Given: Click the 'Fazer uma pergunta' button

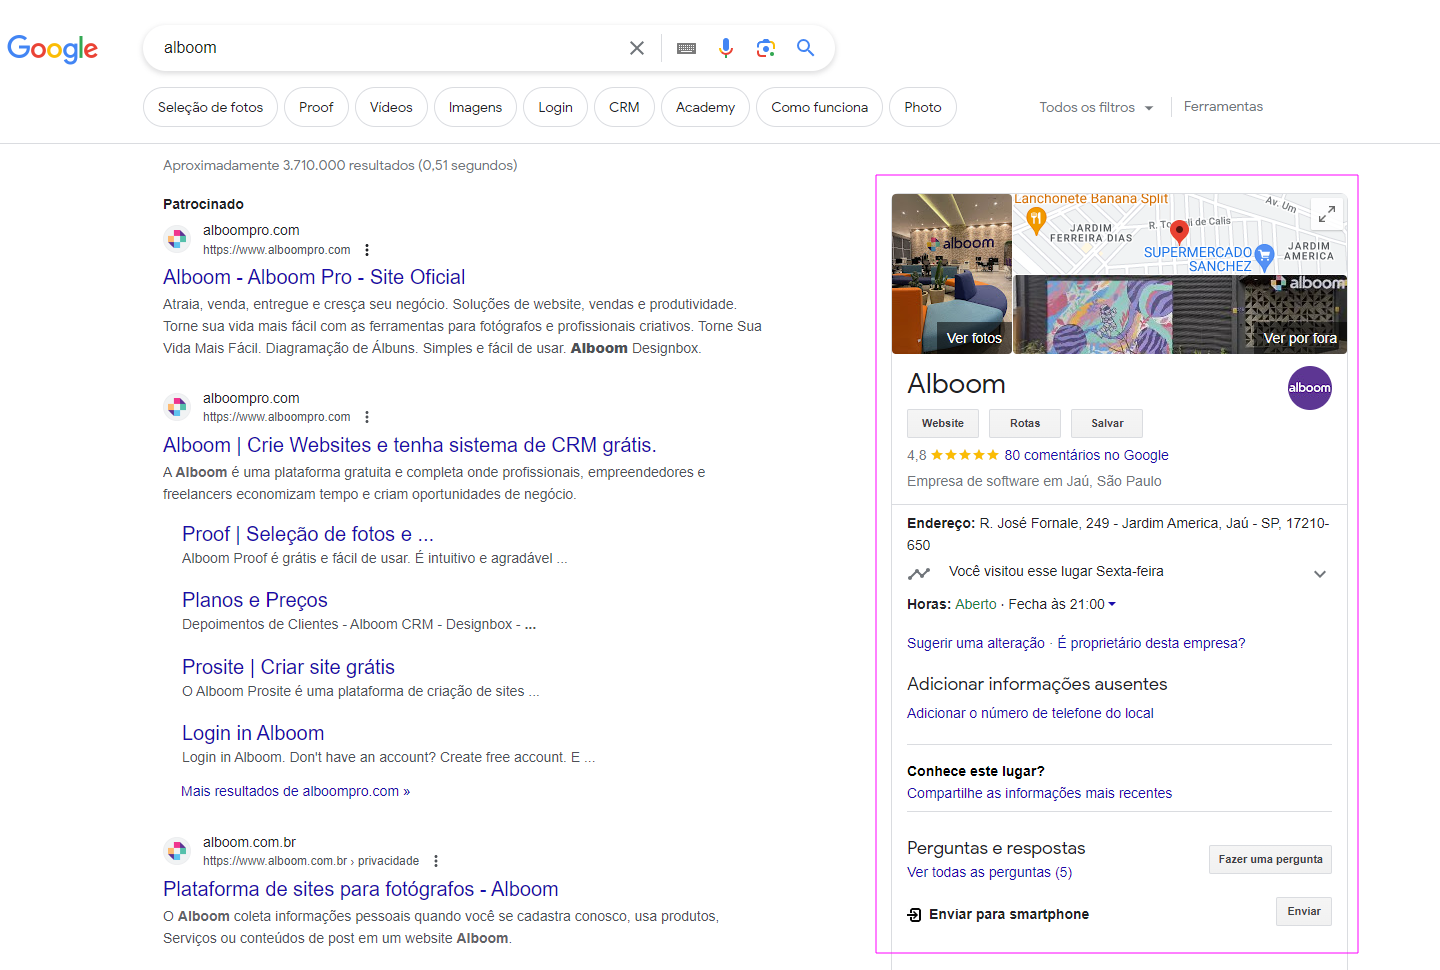Looking at the screenshot, I should click(1270, 859).
